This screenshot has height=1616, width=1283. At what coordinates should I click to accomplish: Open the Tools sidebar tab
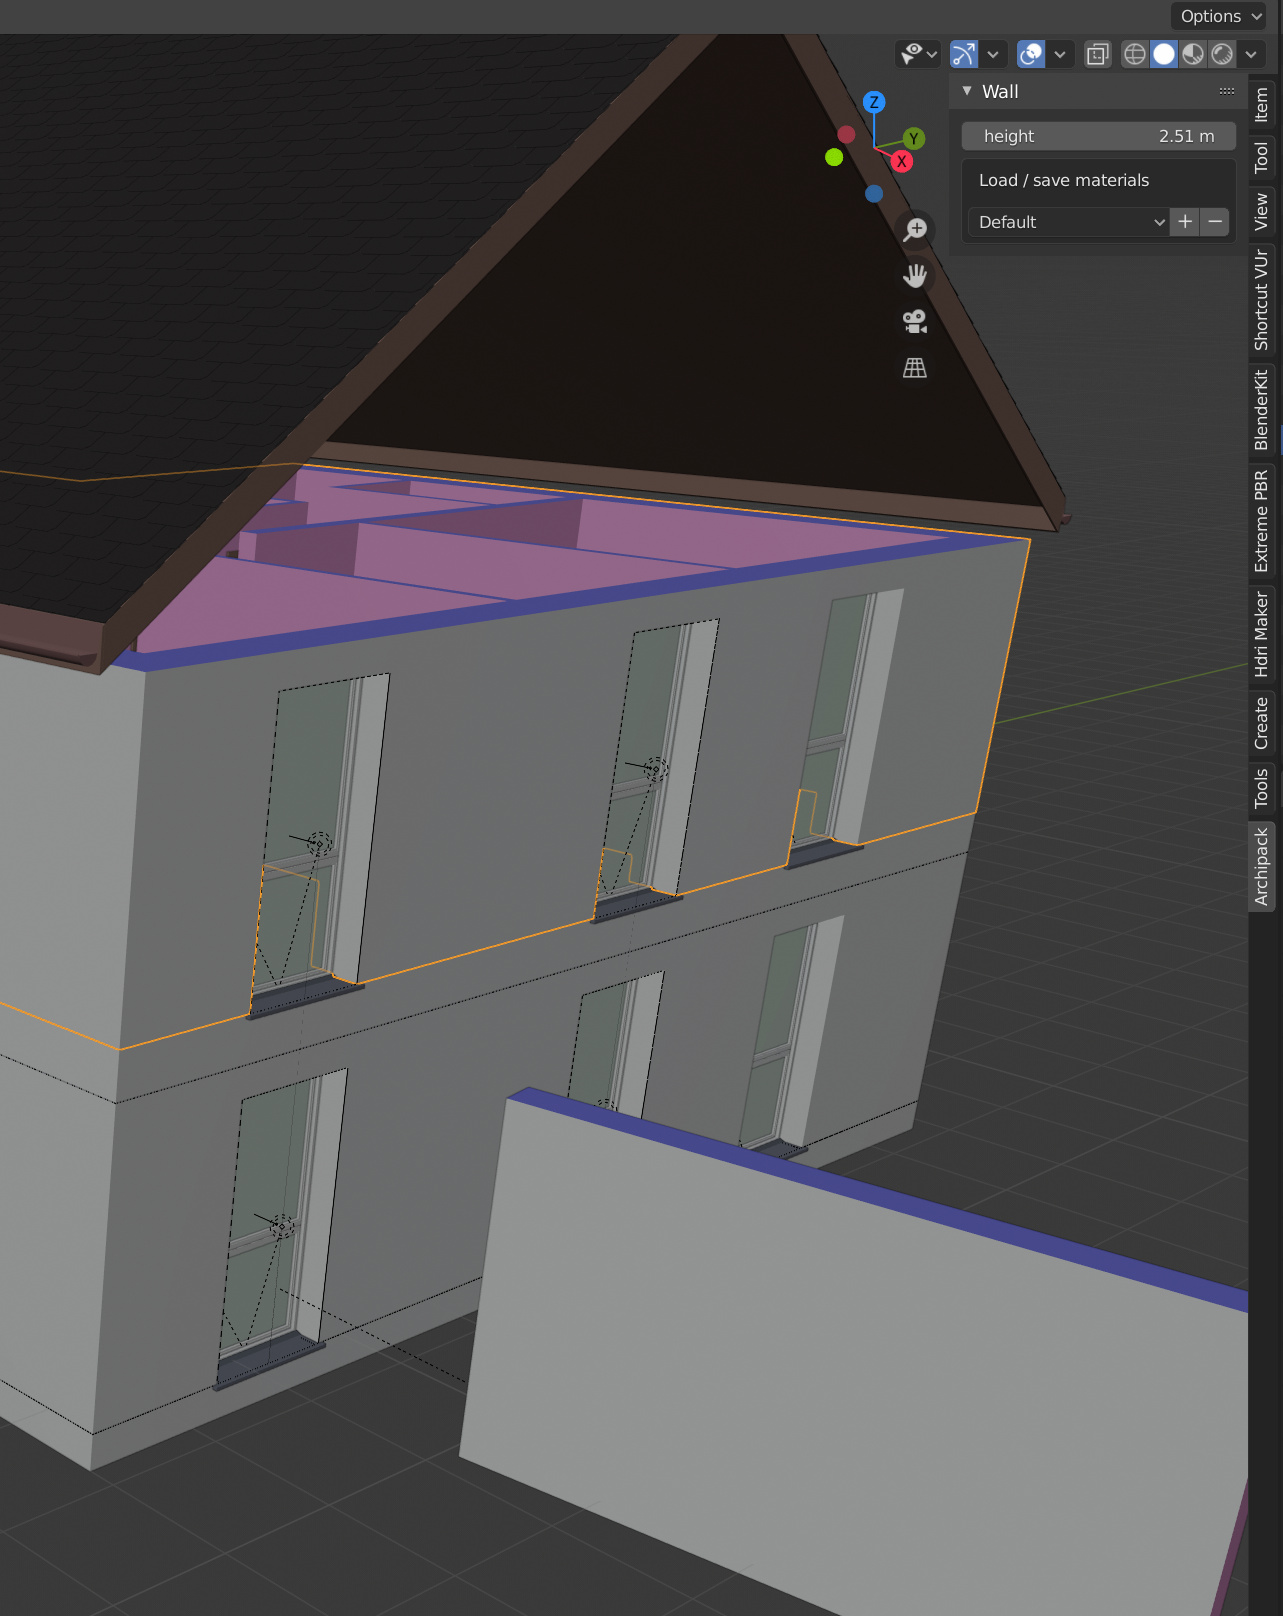[x=1262, y=788]
